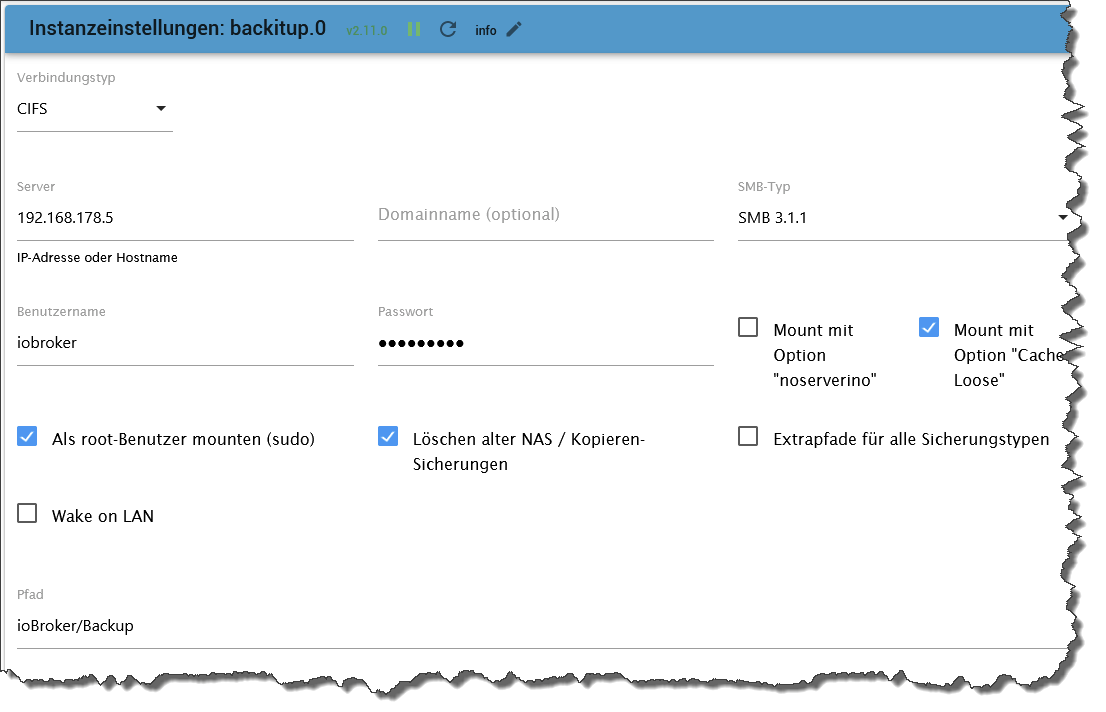Click the info log level label
Viewport: 1106px width, 712px height.
[x=486, y=30]
